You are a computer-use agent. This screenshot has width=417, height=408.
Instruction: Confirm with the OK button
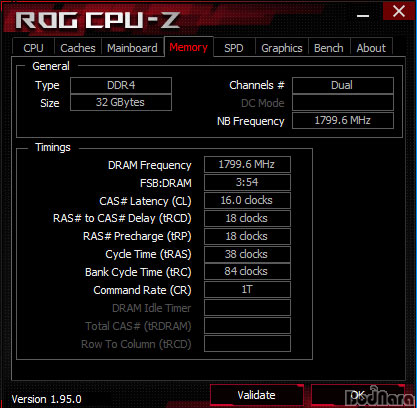358,395
